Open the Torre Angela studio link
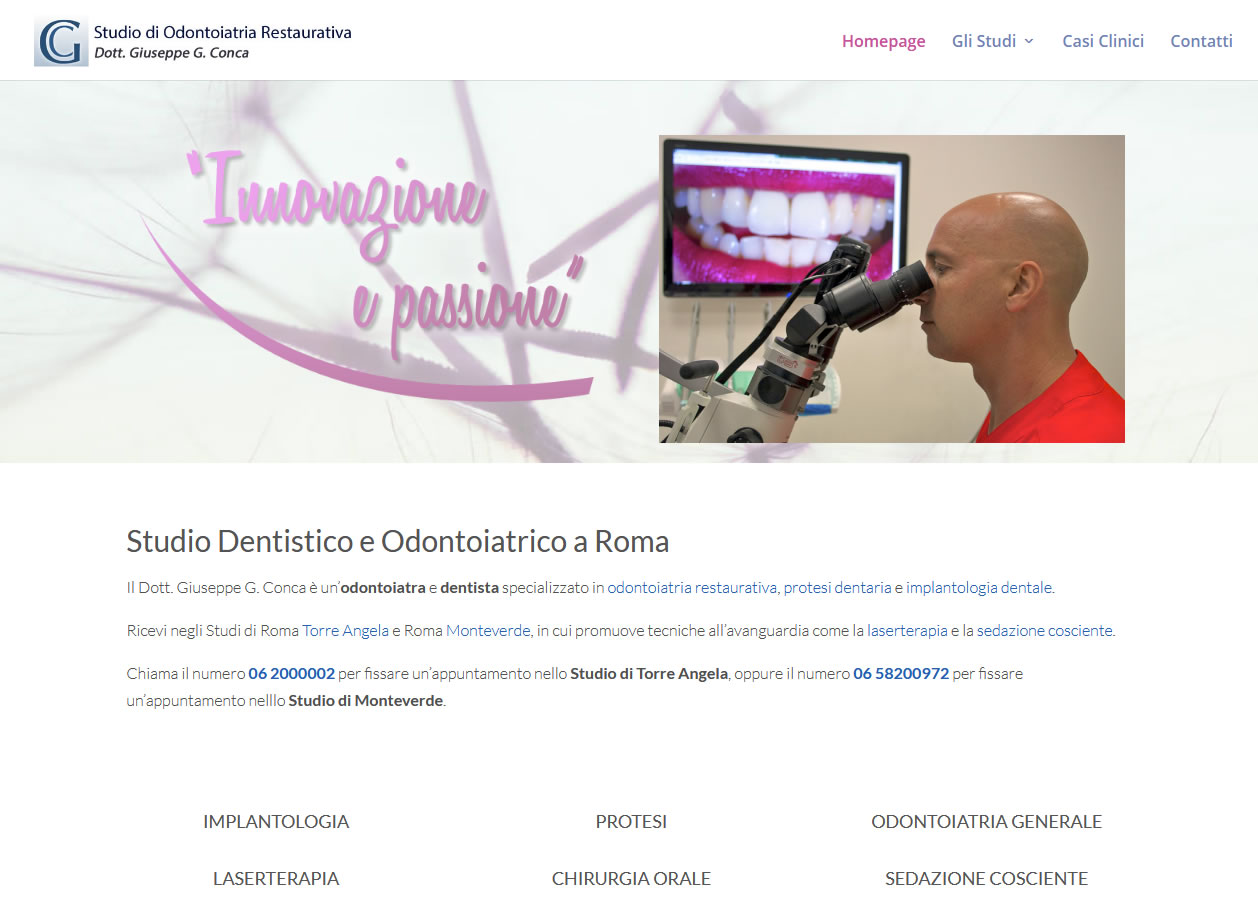 (345, 630)
